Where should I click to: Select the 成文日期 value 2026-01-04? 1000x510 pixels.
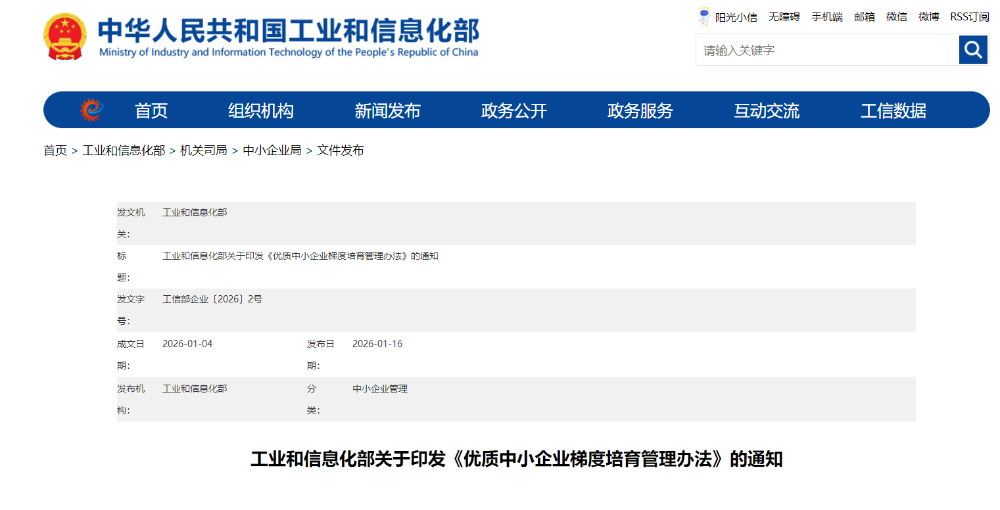[x=188, y=344]
